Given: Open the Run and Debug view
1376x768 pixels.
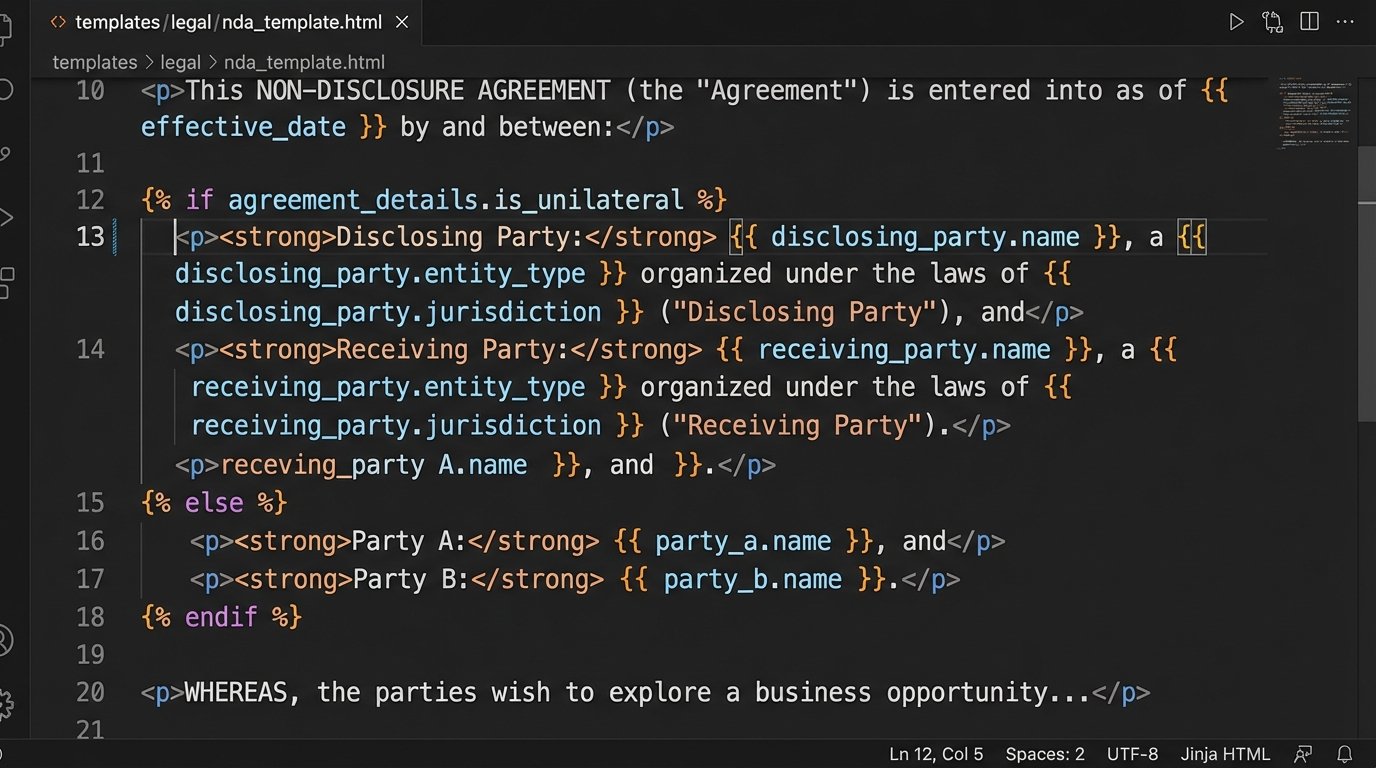Looking at the screenshot, I should click(x=5, y=217).
